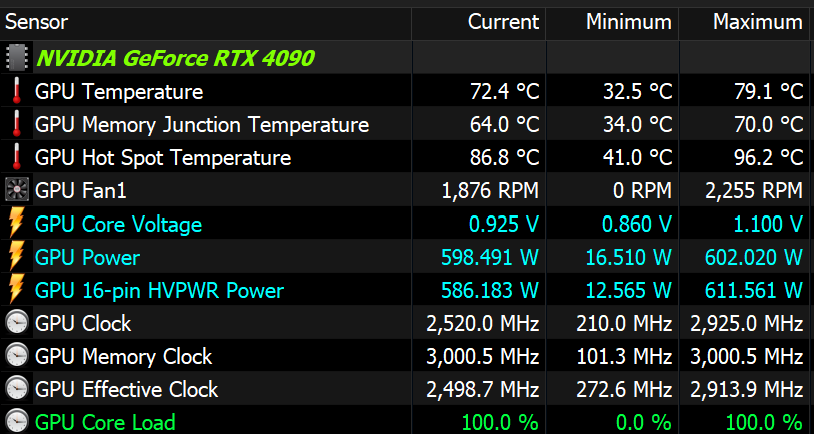Click current core voltage 0.925 V
This screenshot has width=814, height=434.
504,224
